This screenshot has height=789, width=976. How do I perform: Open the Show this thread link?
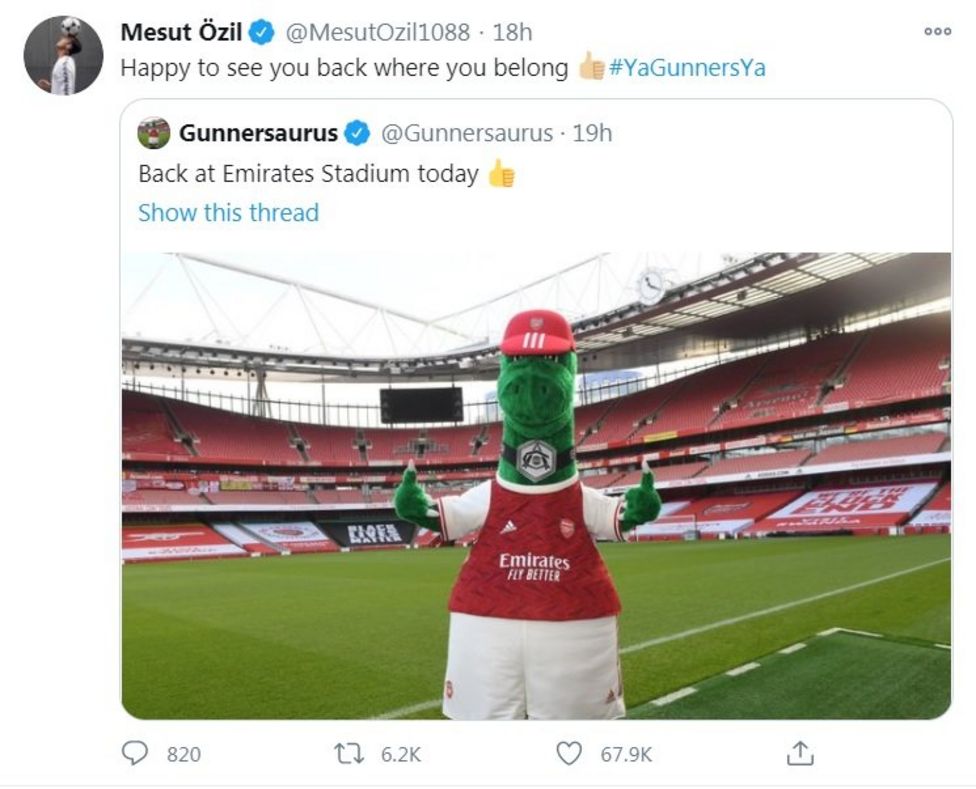[x=228, y=213]
